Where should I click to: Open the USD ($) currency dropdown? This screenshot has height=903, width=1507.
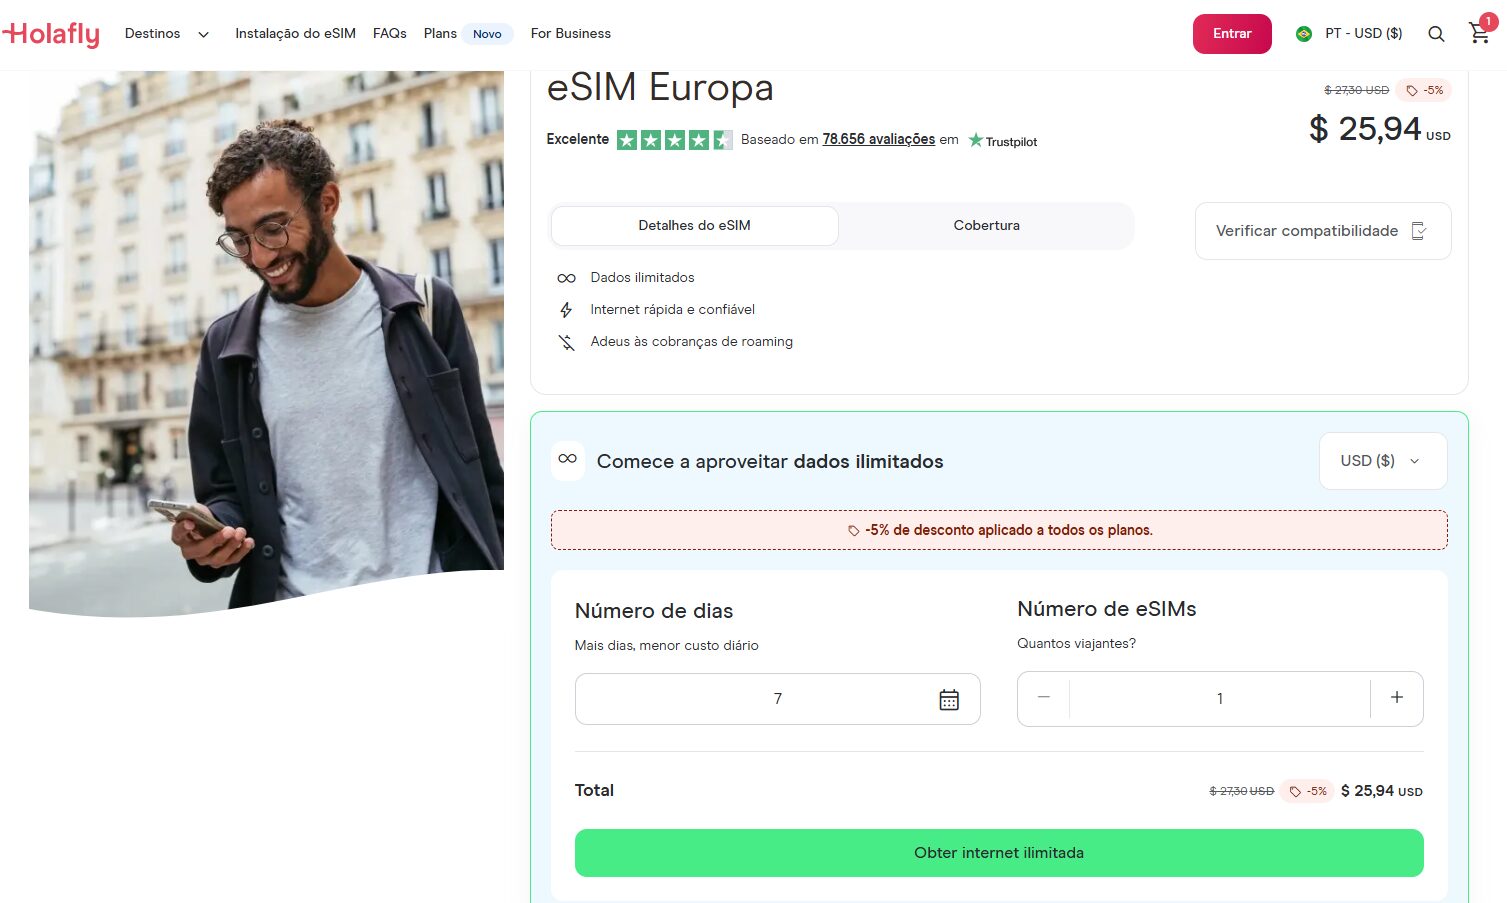click(x=1382, y=461)
